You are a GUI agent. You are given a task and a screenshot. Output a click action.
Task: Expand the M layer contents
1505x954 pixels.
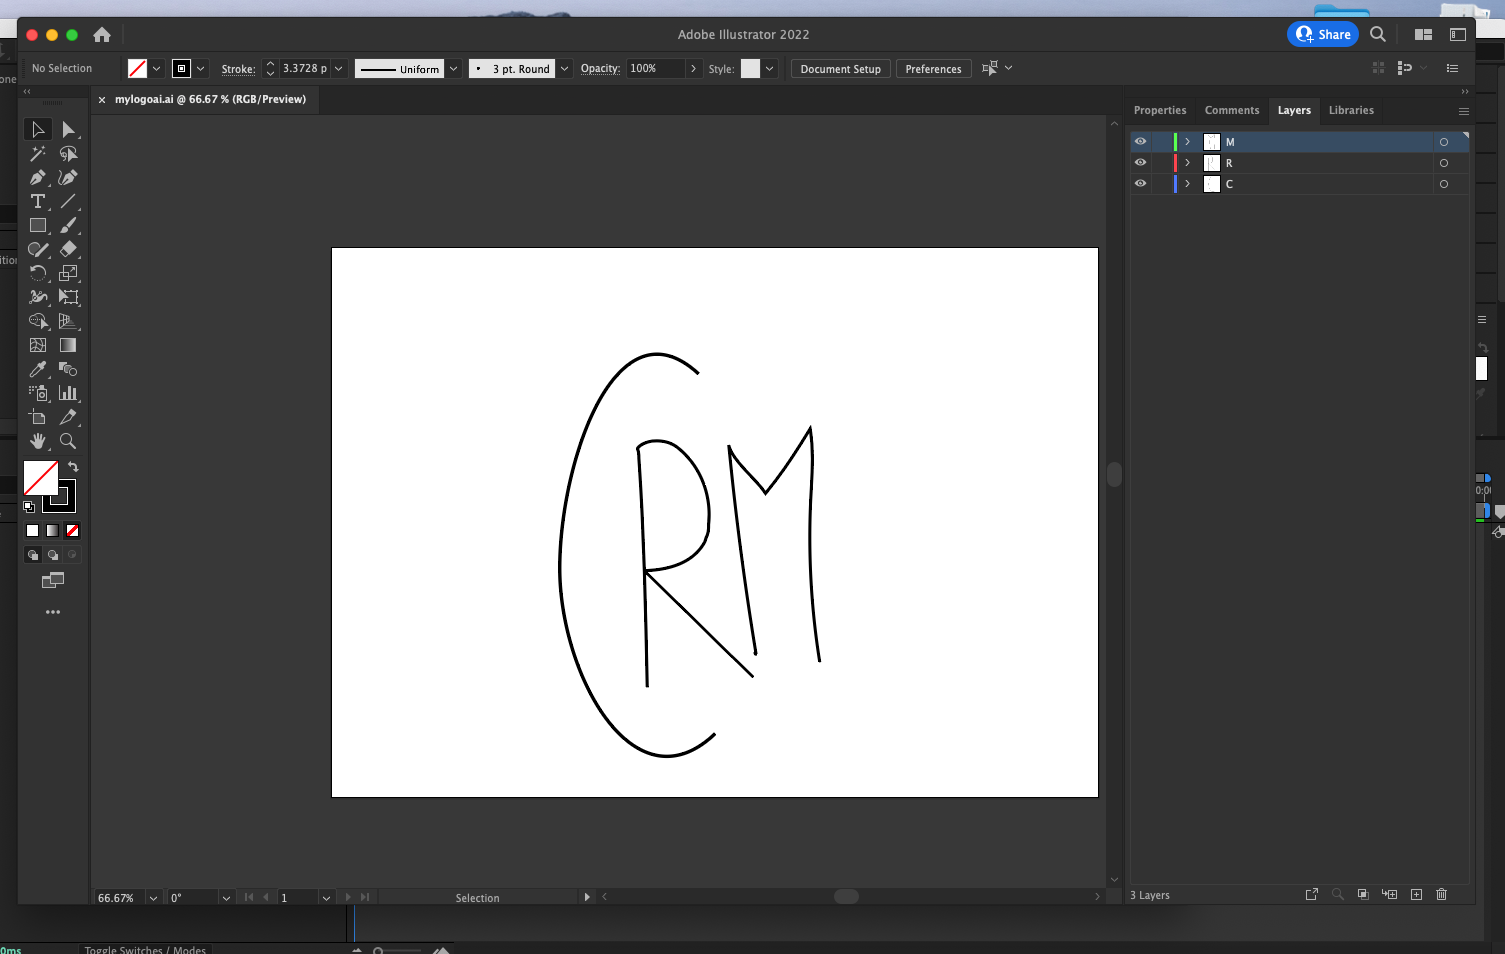tap(1186, 141)
